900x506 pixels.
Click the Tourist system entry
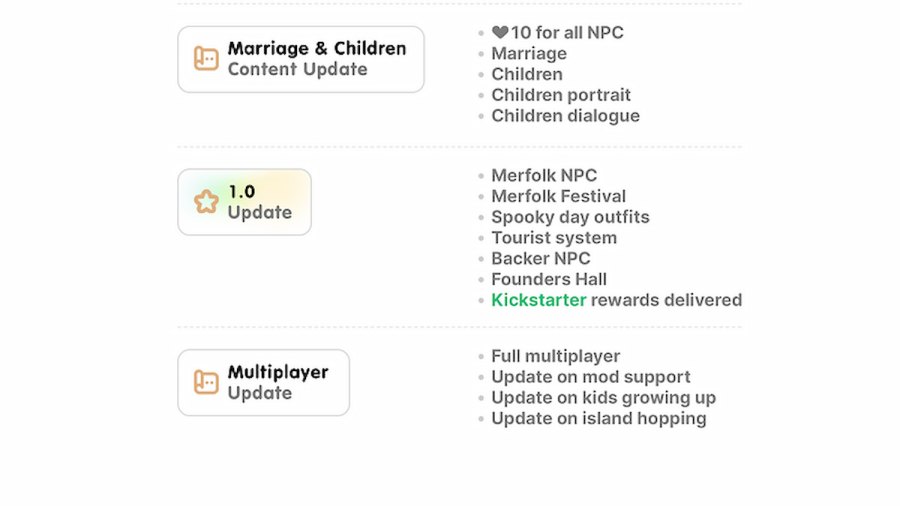click(x=554, y=238)
